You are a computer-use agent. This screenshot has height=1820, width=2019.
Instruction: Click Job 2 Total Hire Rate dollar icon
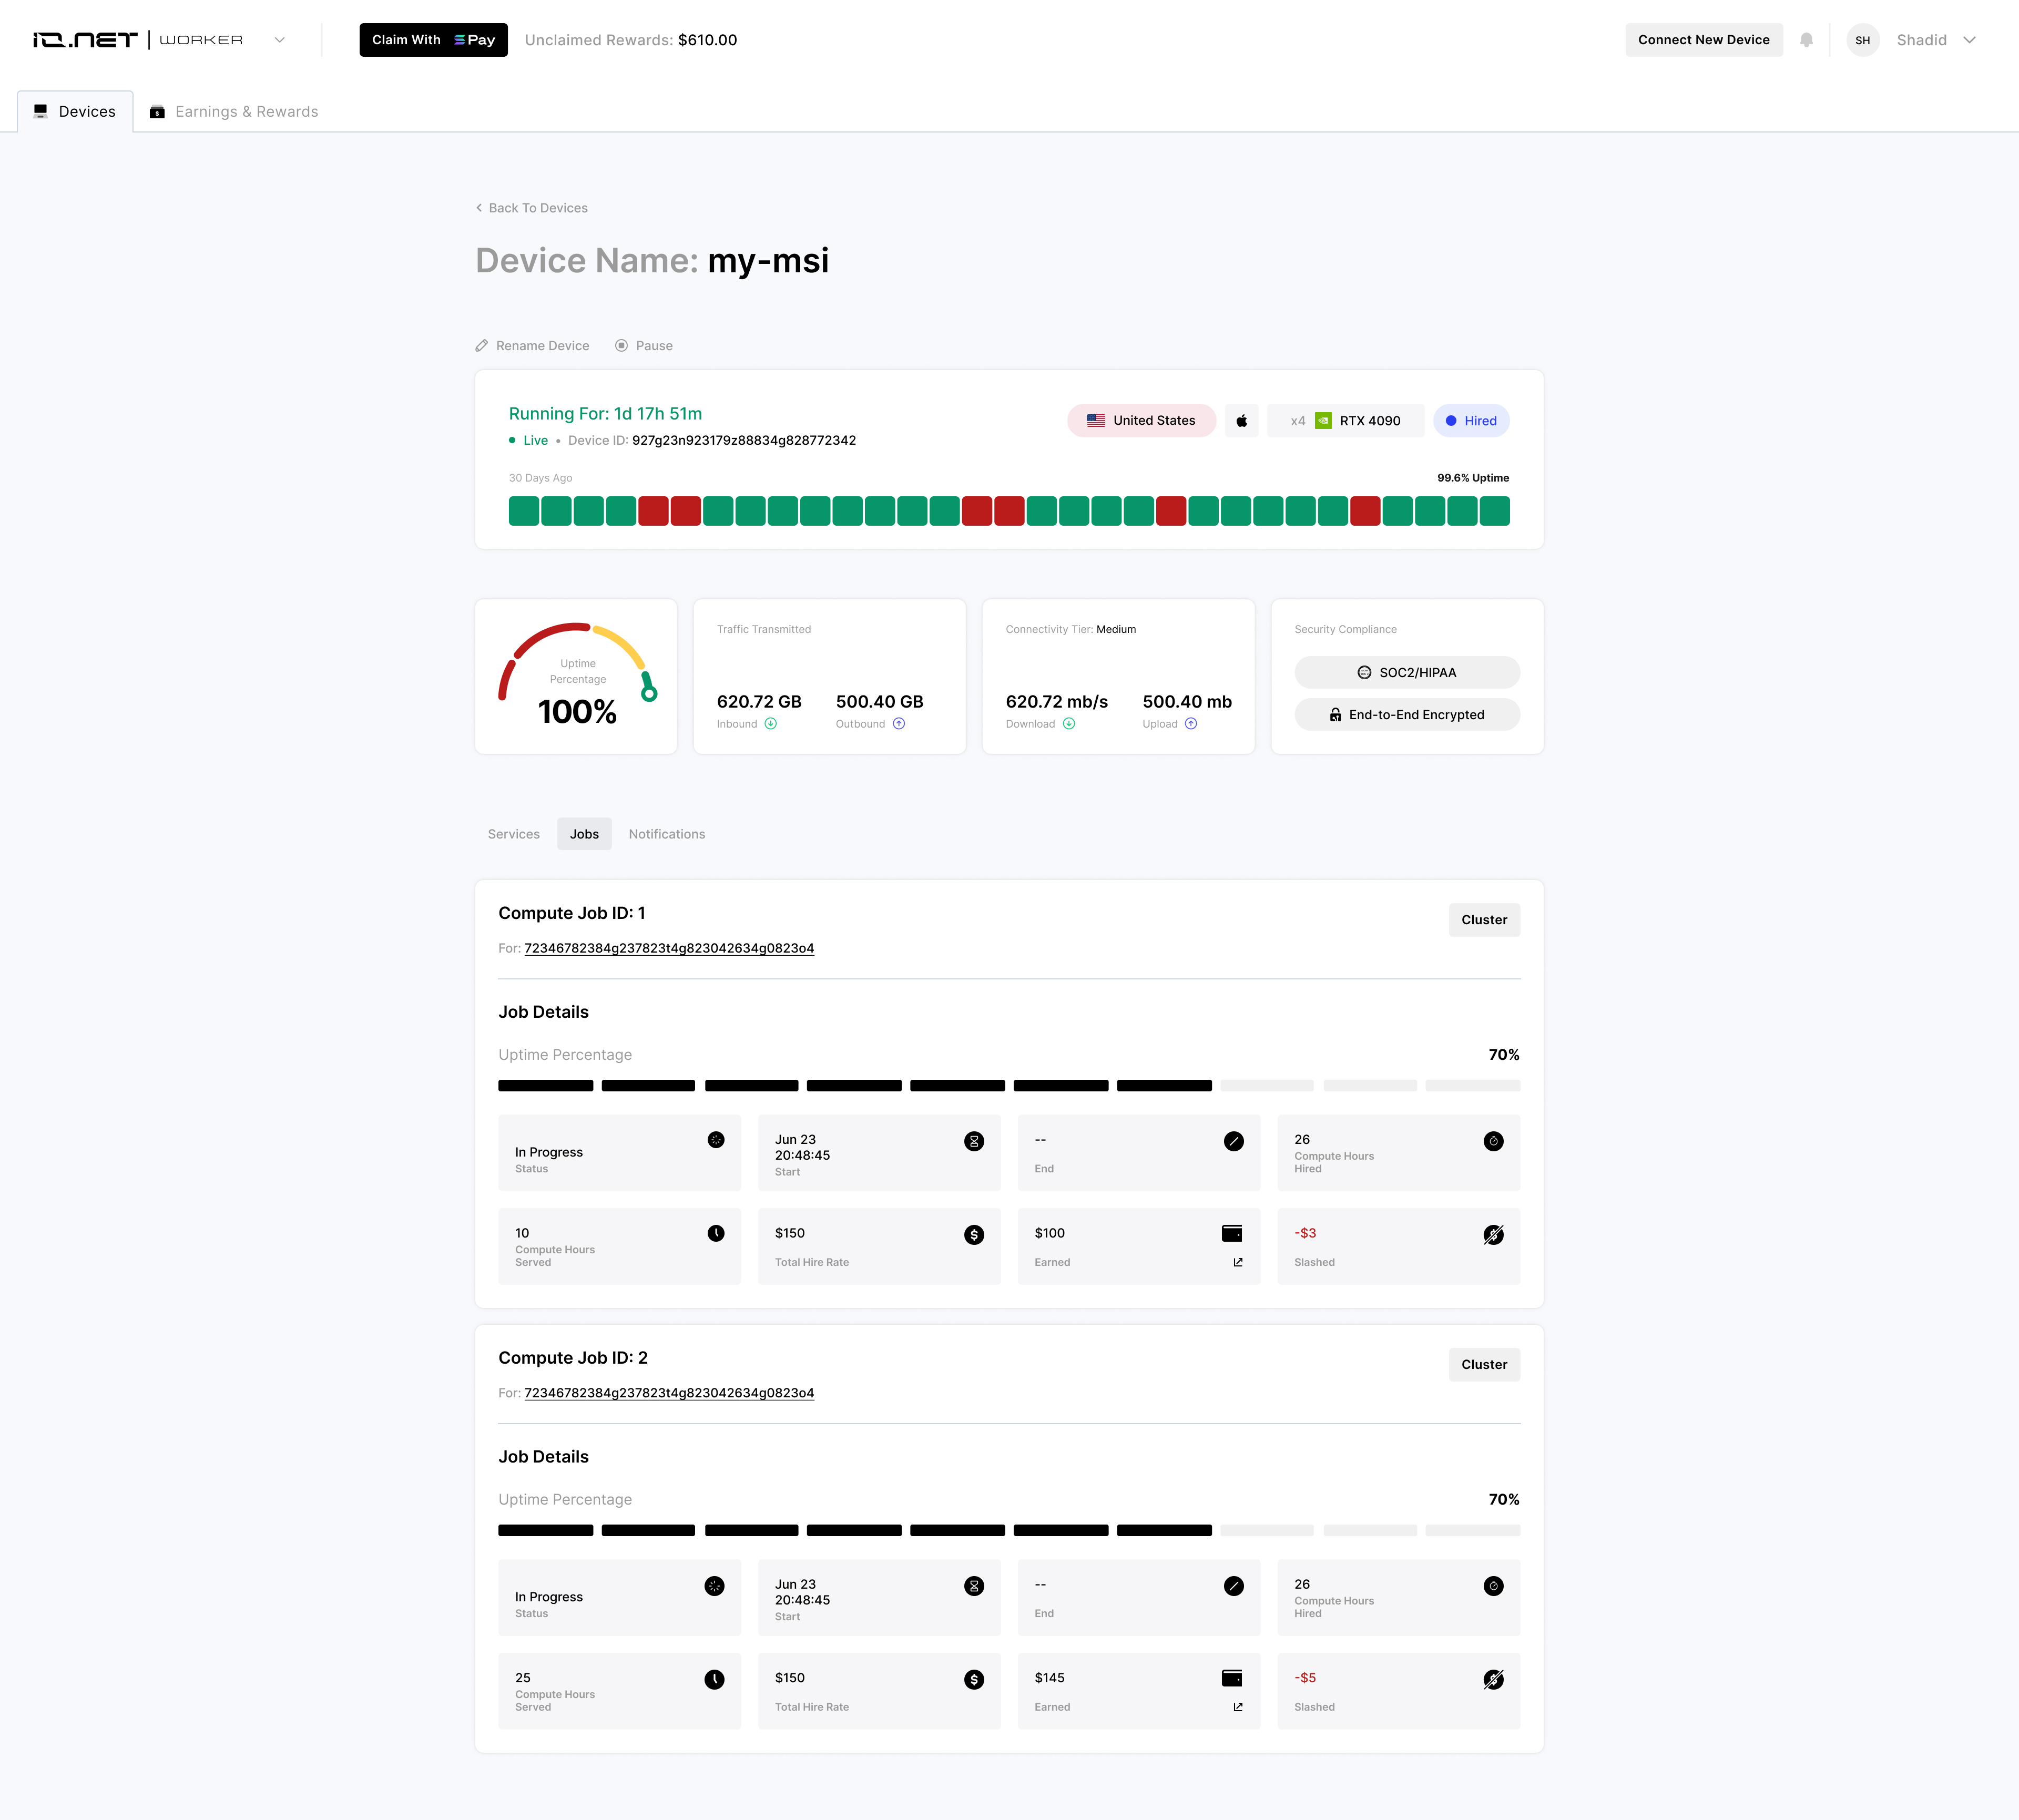pyautogui.click(x=973, y=1680)
